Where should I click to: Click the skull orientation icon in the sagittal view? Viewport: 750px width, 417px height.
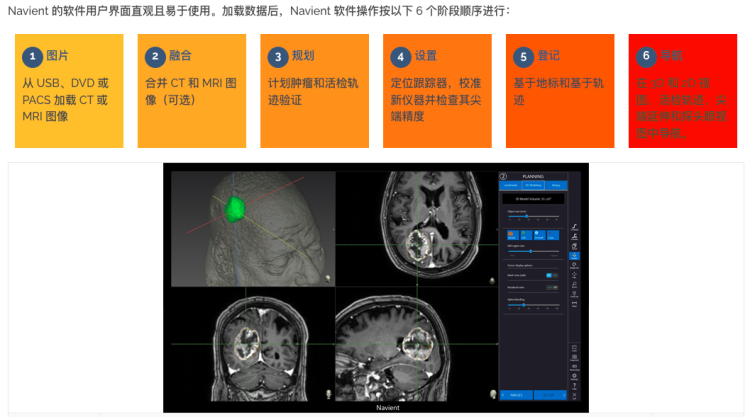[493, 394]
